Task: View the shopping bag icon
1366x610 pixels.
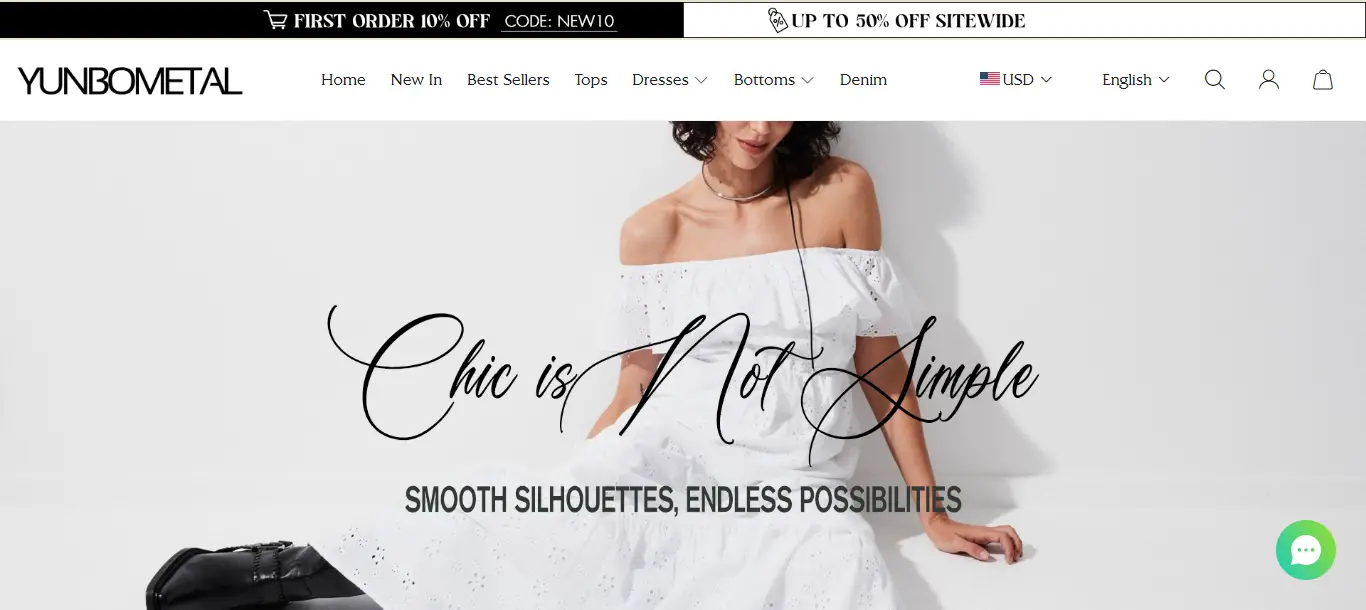Action: [1323, 80]
